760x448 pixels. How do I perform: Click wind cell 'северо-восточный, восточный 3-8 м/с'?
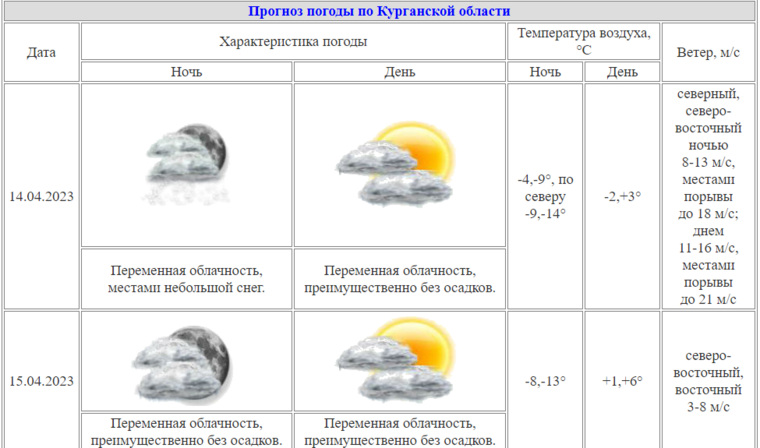point(708,381)
